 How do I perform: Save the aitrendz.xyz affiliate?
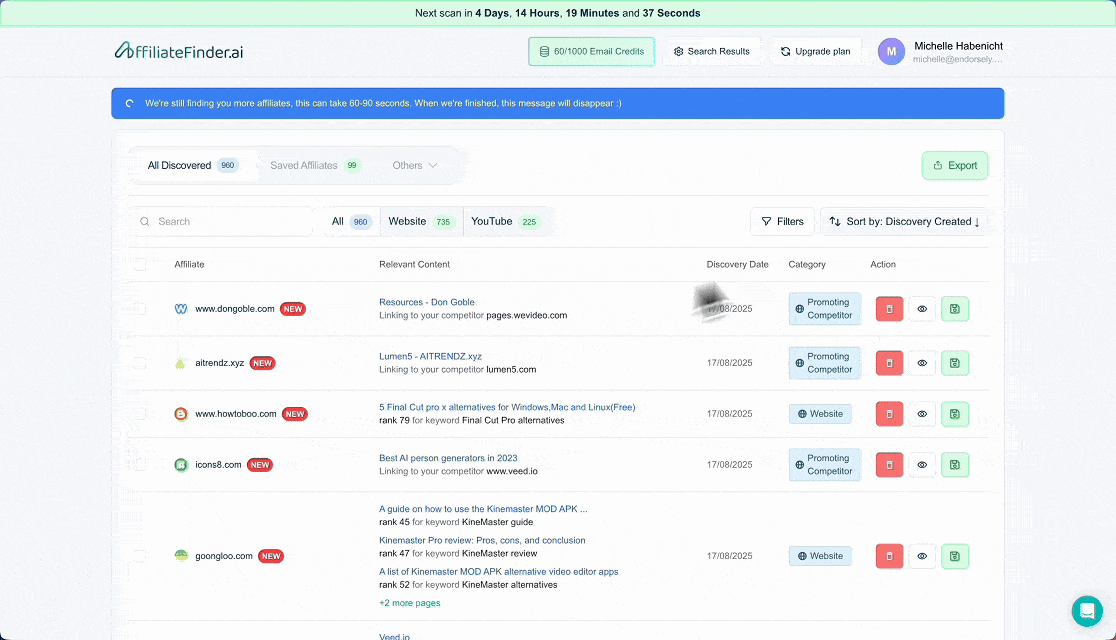point(954,363)
